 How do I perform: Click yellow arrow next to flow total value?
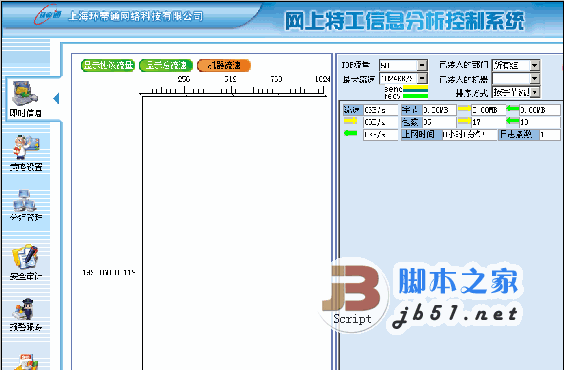pos(464,108)
